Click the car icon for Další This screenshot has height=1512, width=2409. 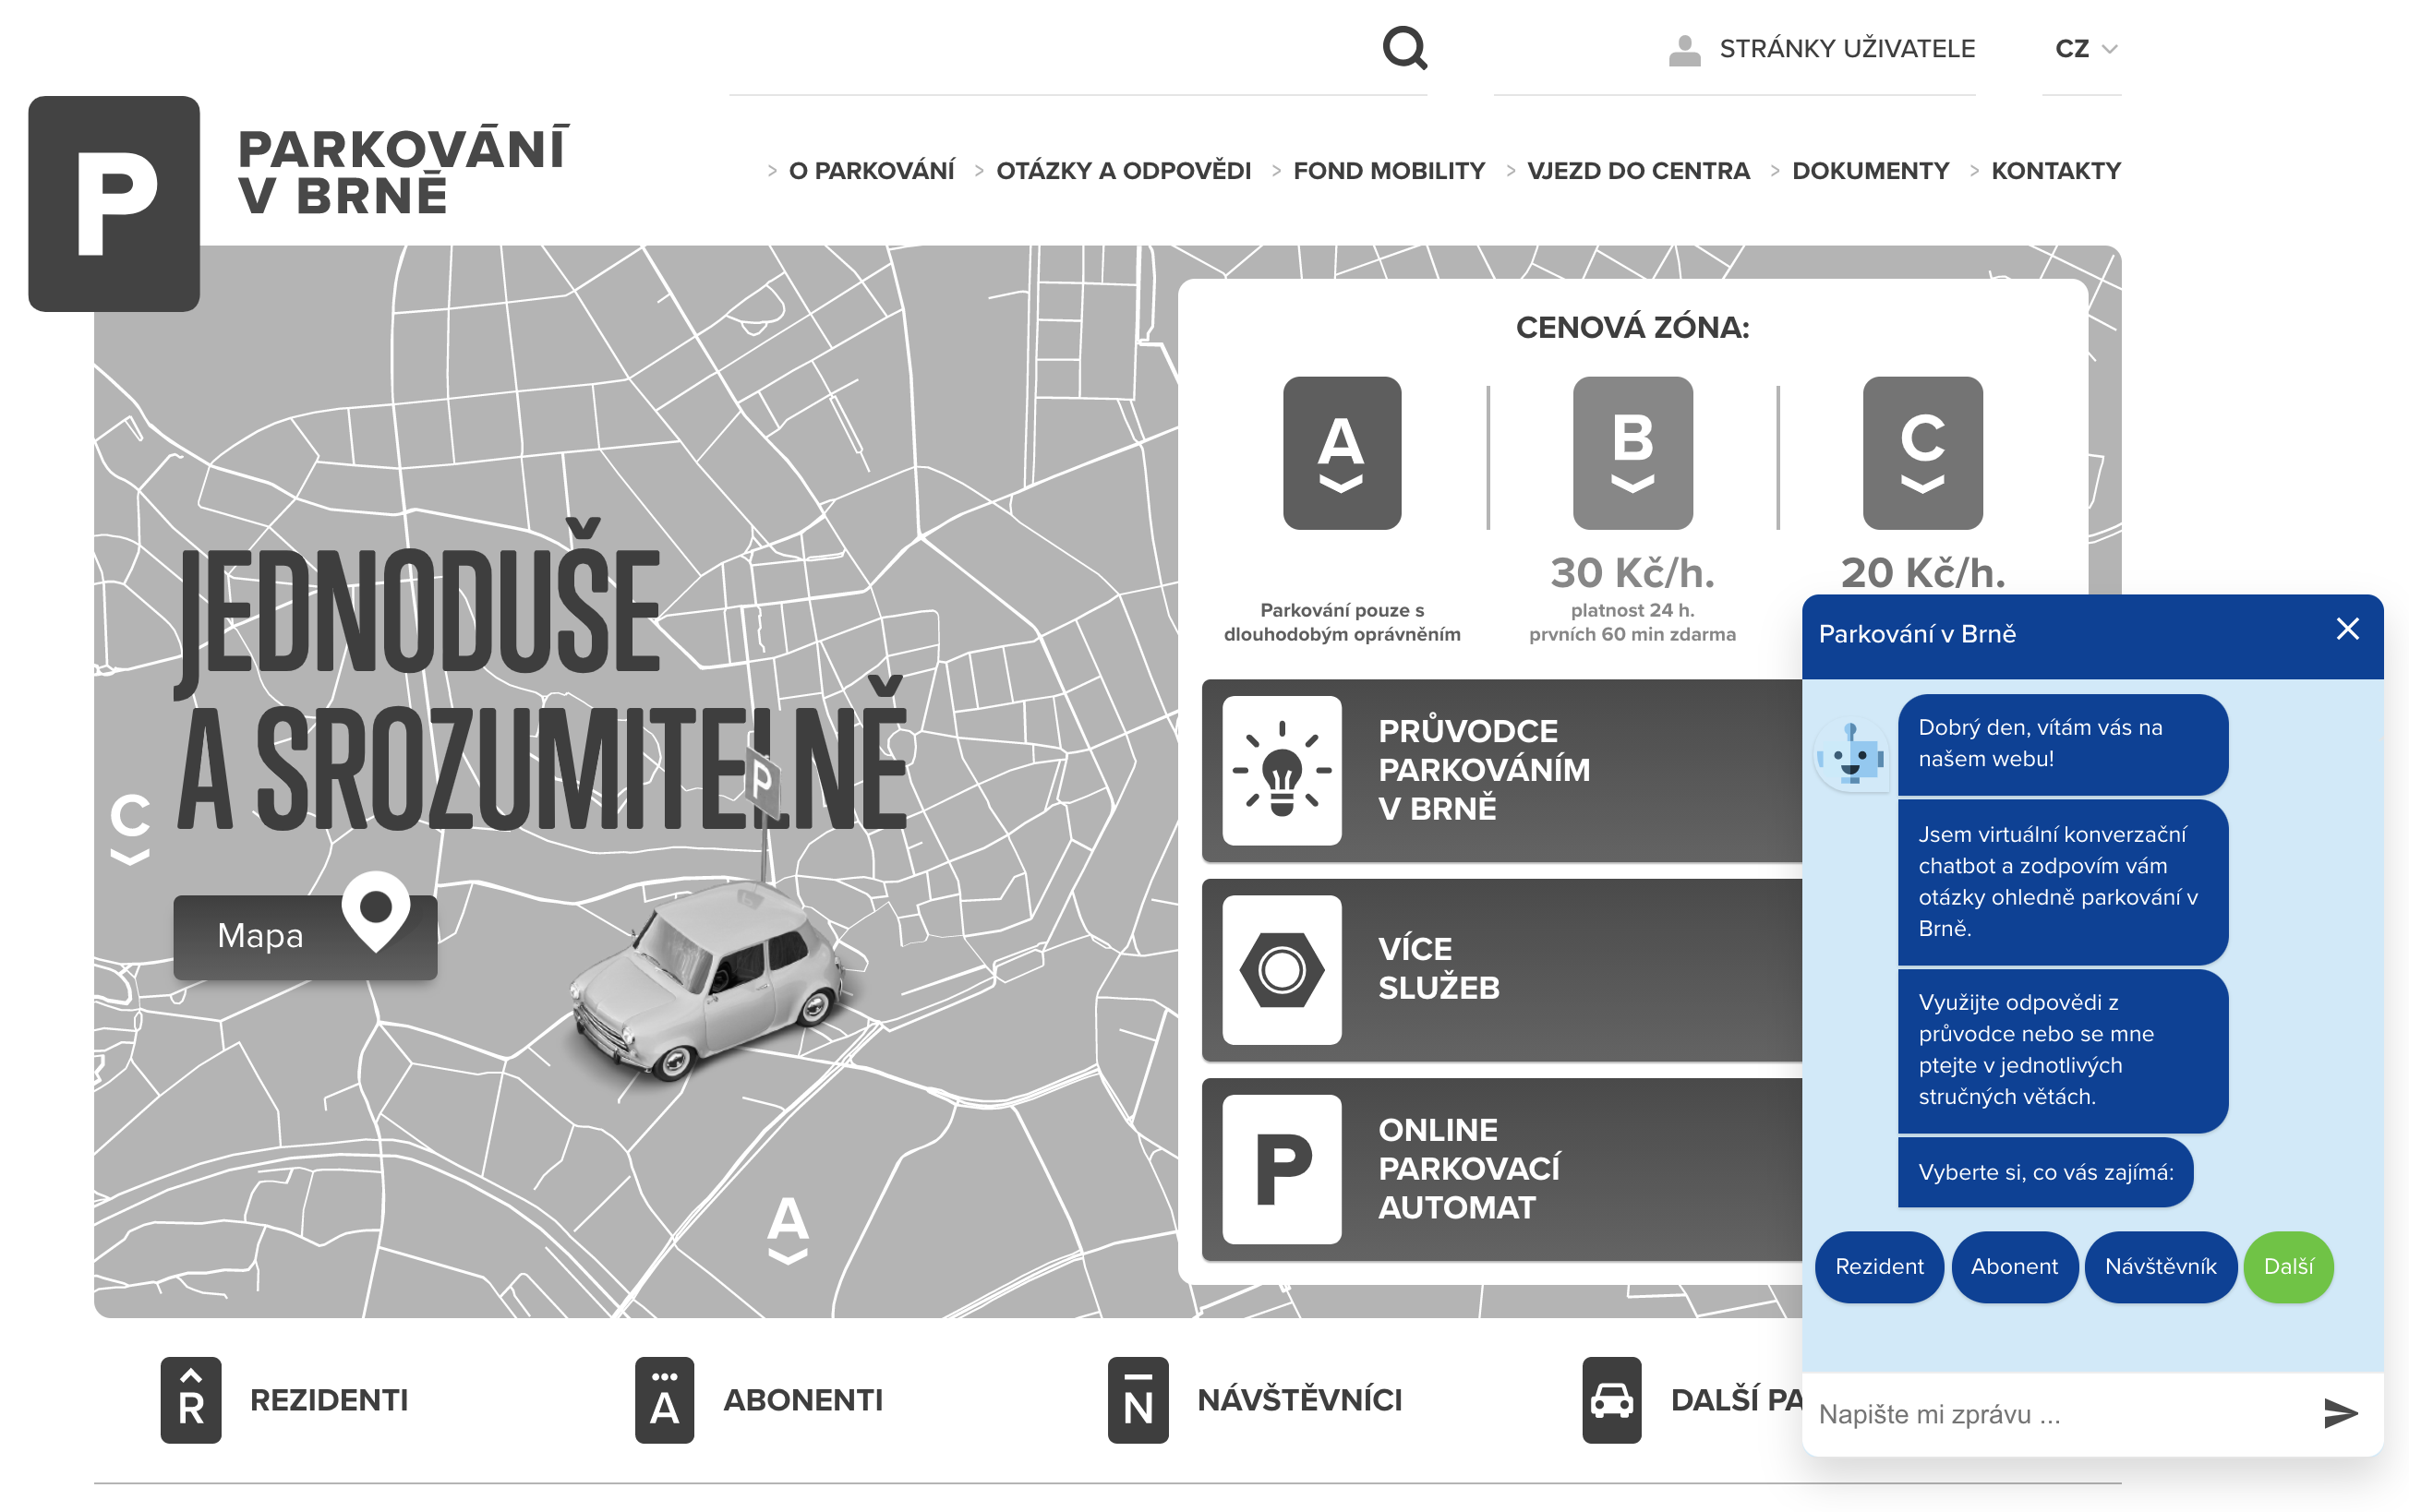[x=1611, y=1400]
